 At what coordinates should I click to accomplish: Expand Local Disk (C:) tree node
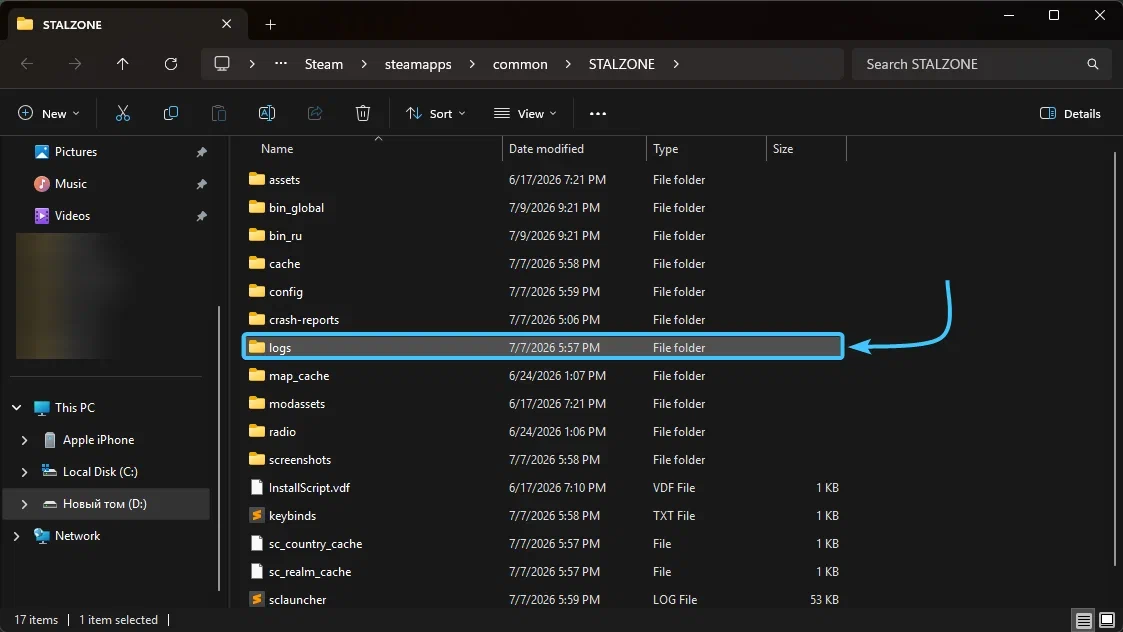pyautogui.click(x=24, y=471)
